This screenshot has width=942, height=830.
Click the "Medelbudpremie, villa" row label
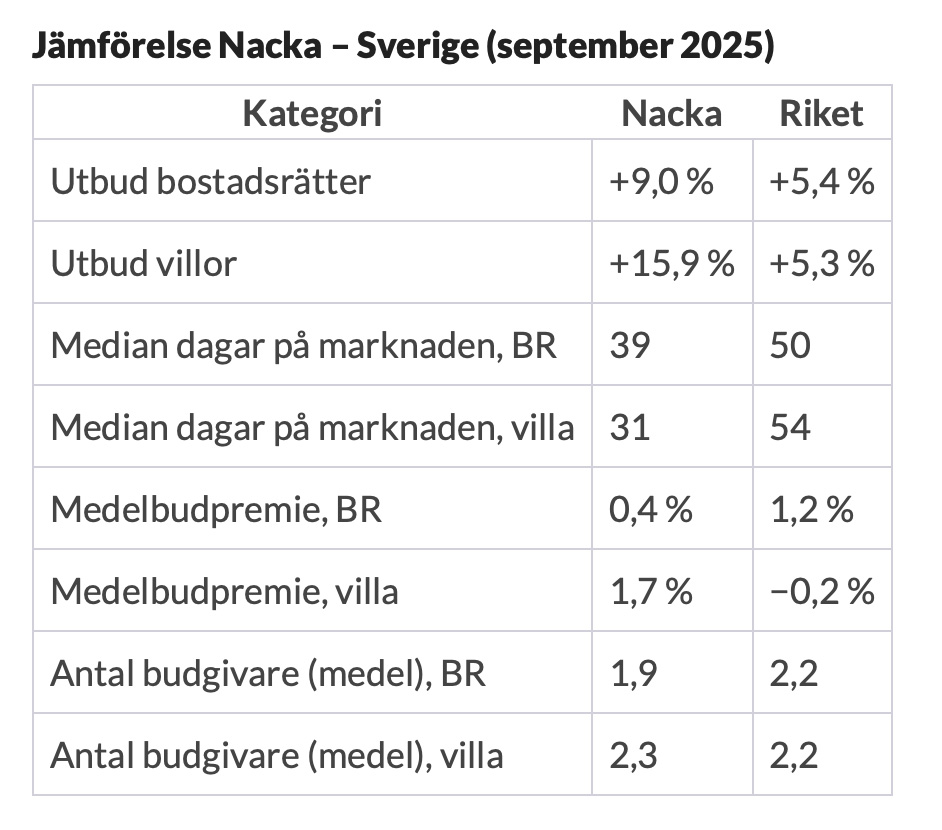point(225,592)
